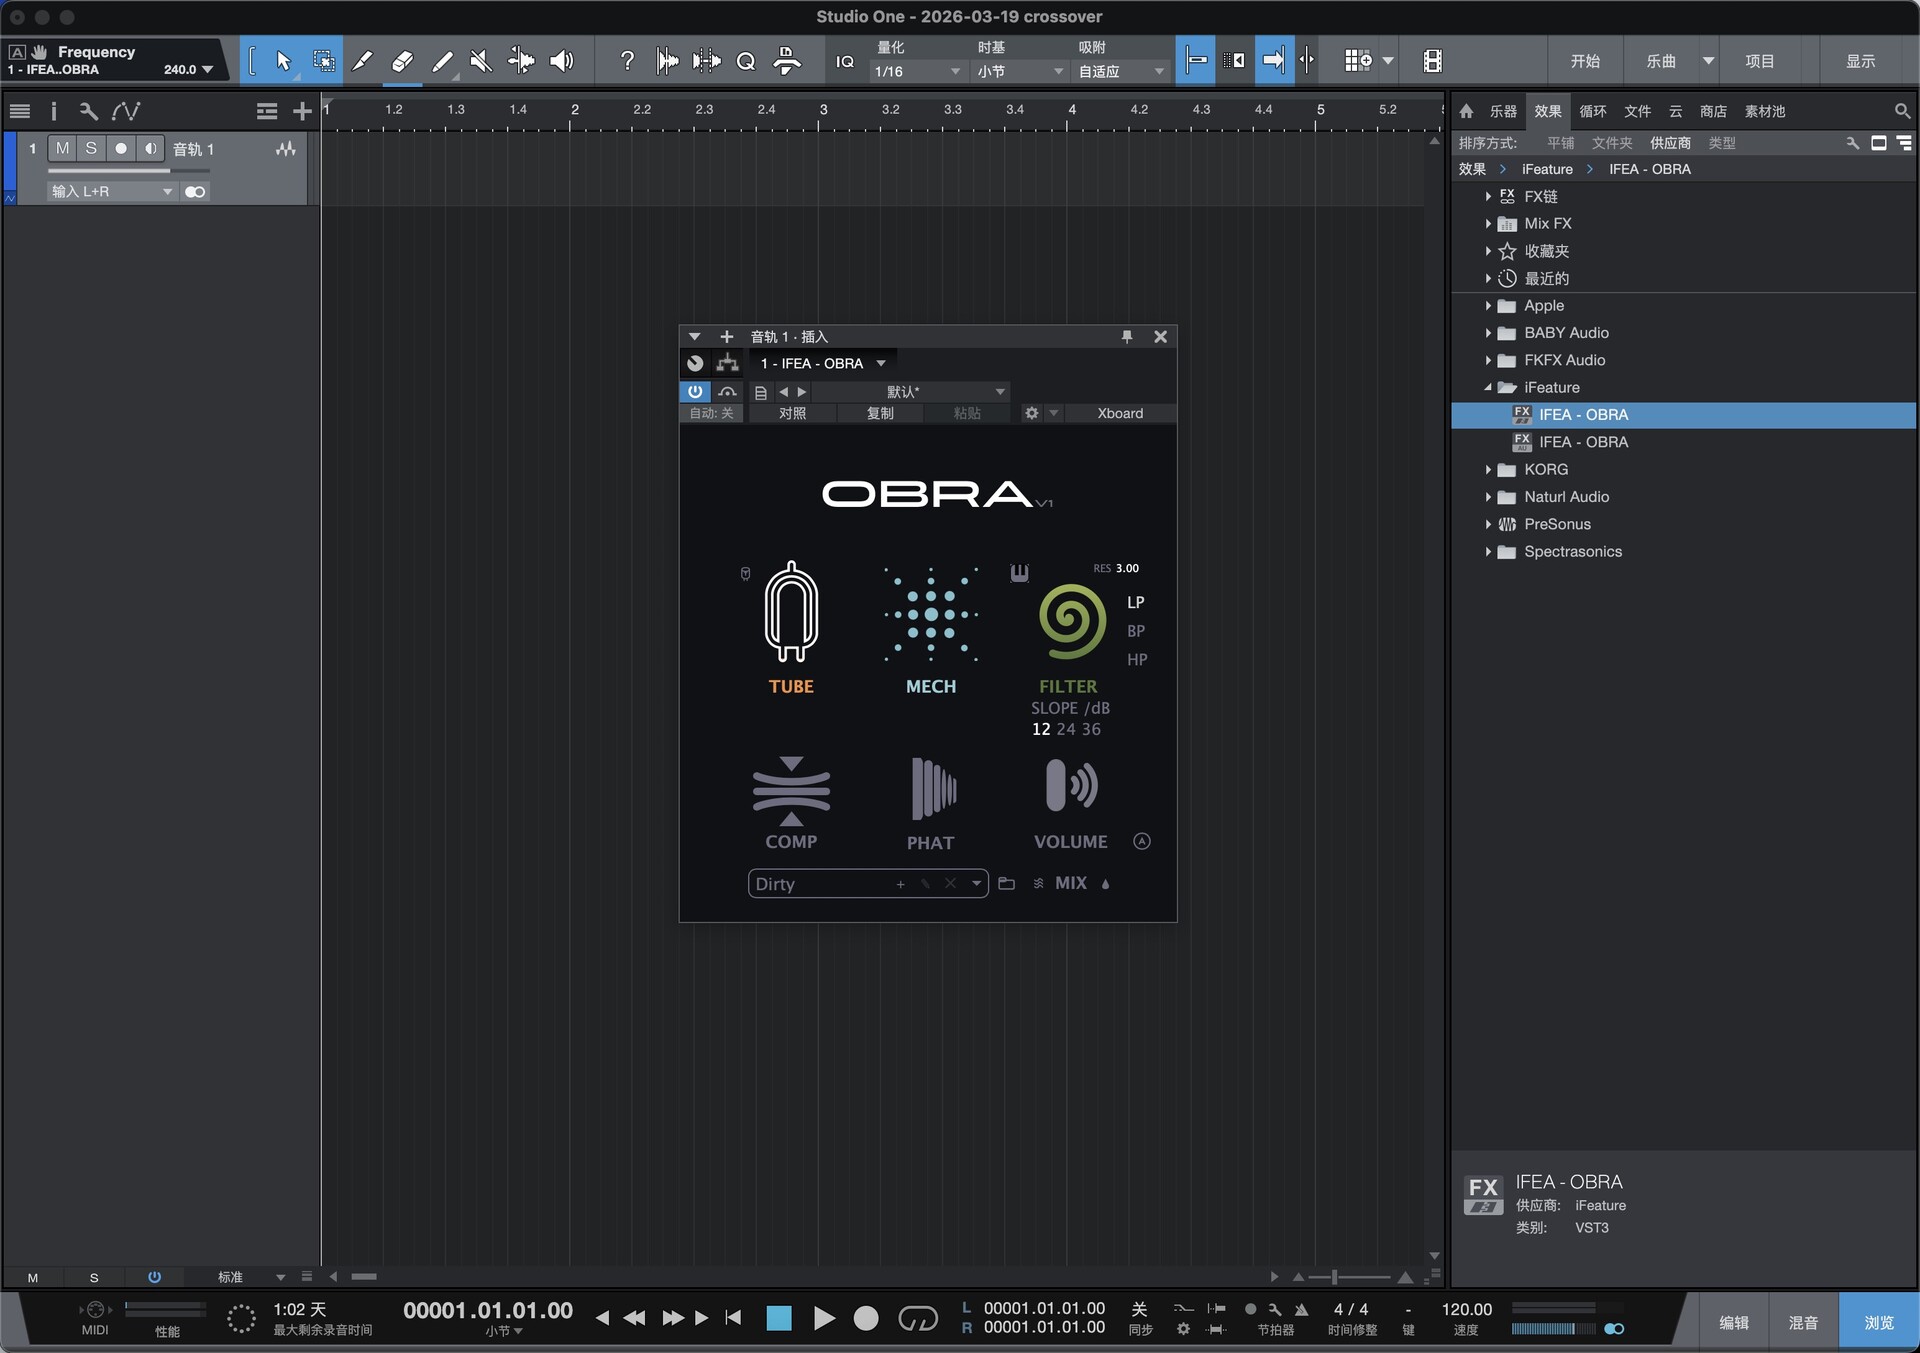Open the 混音 view at bottom right
Image resolution: width=1920 pixels, height=1353 pixels.
coord(1802,1320)
